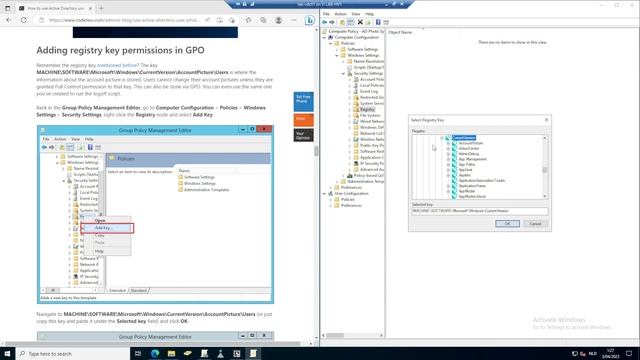Select Event Log node in the tree

pyautogui.click(x=369, y=91)
